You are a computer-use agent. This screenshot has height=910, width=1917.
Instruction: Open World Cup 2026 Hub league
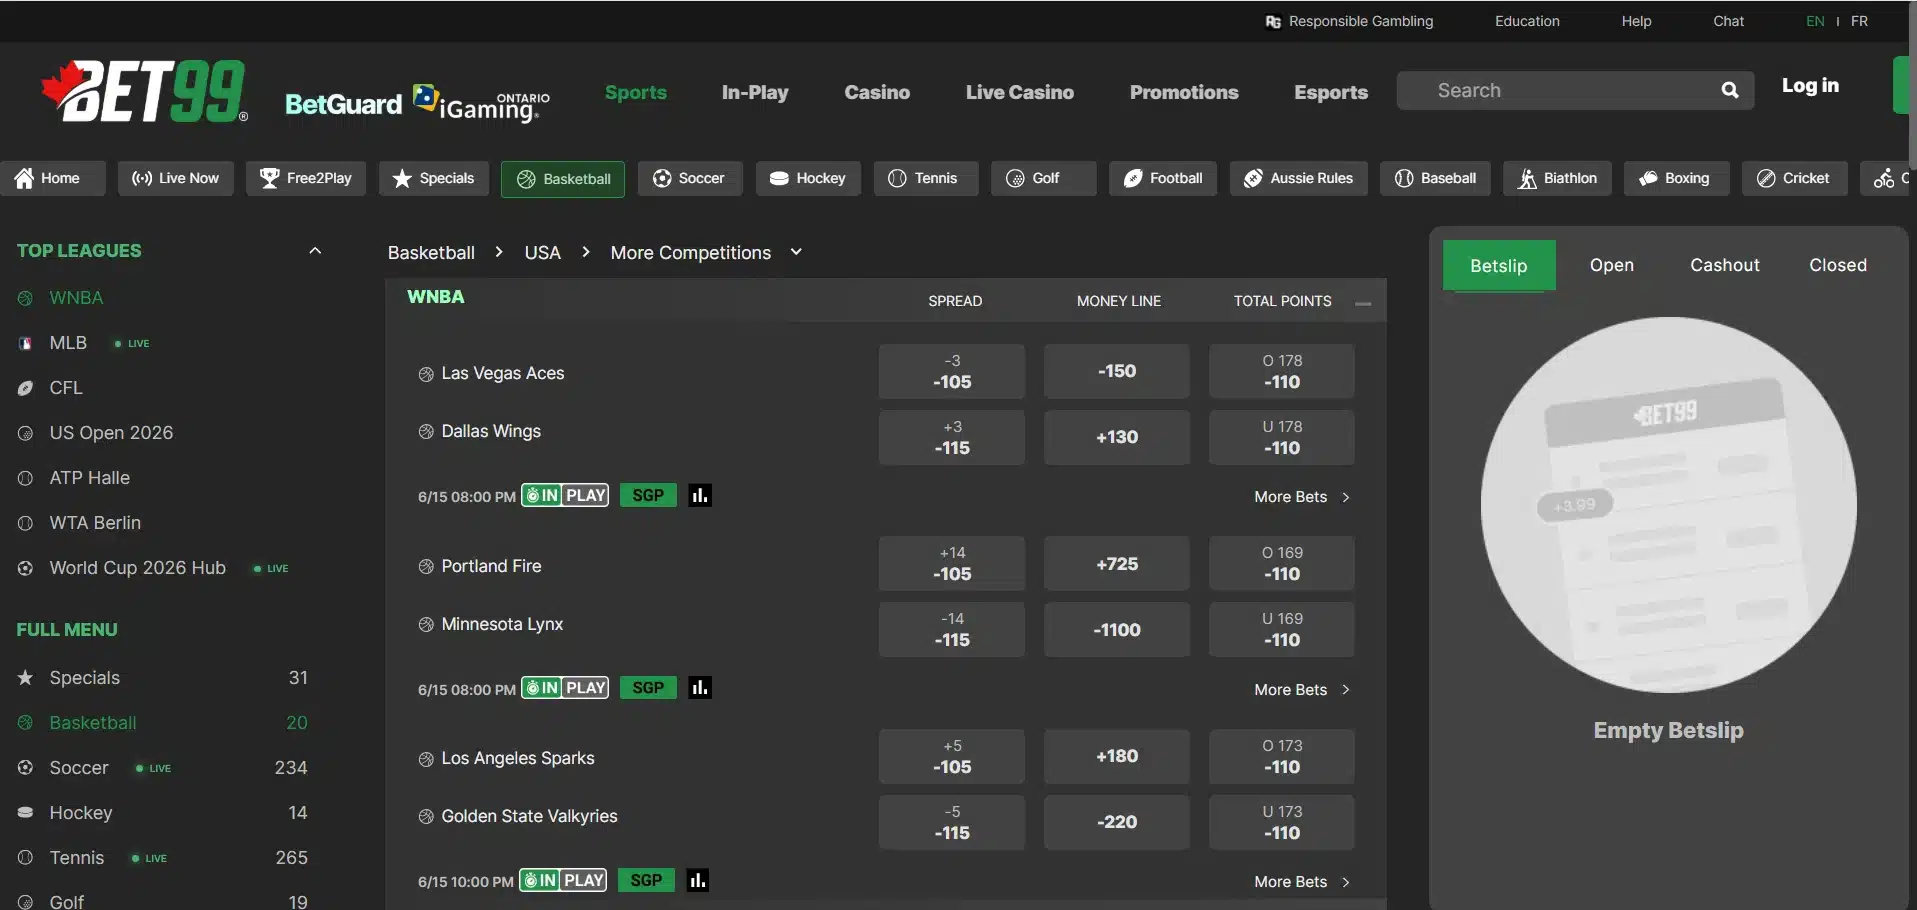click(137, 568)
